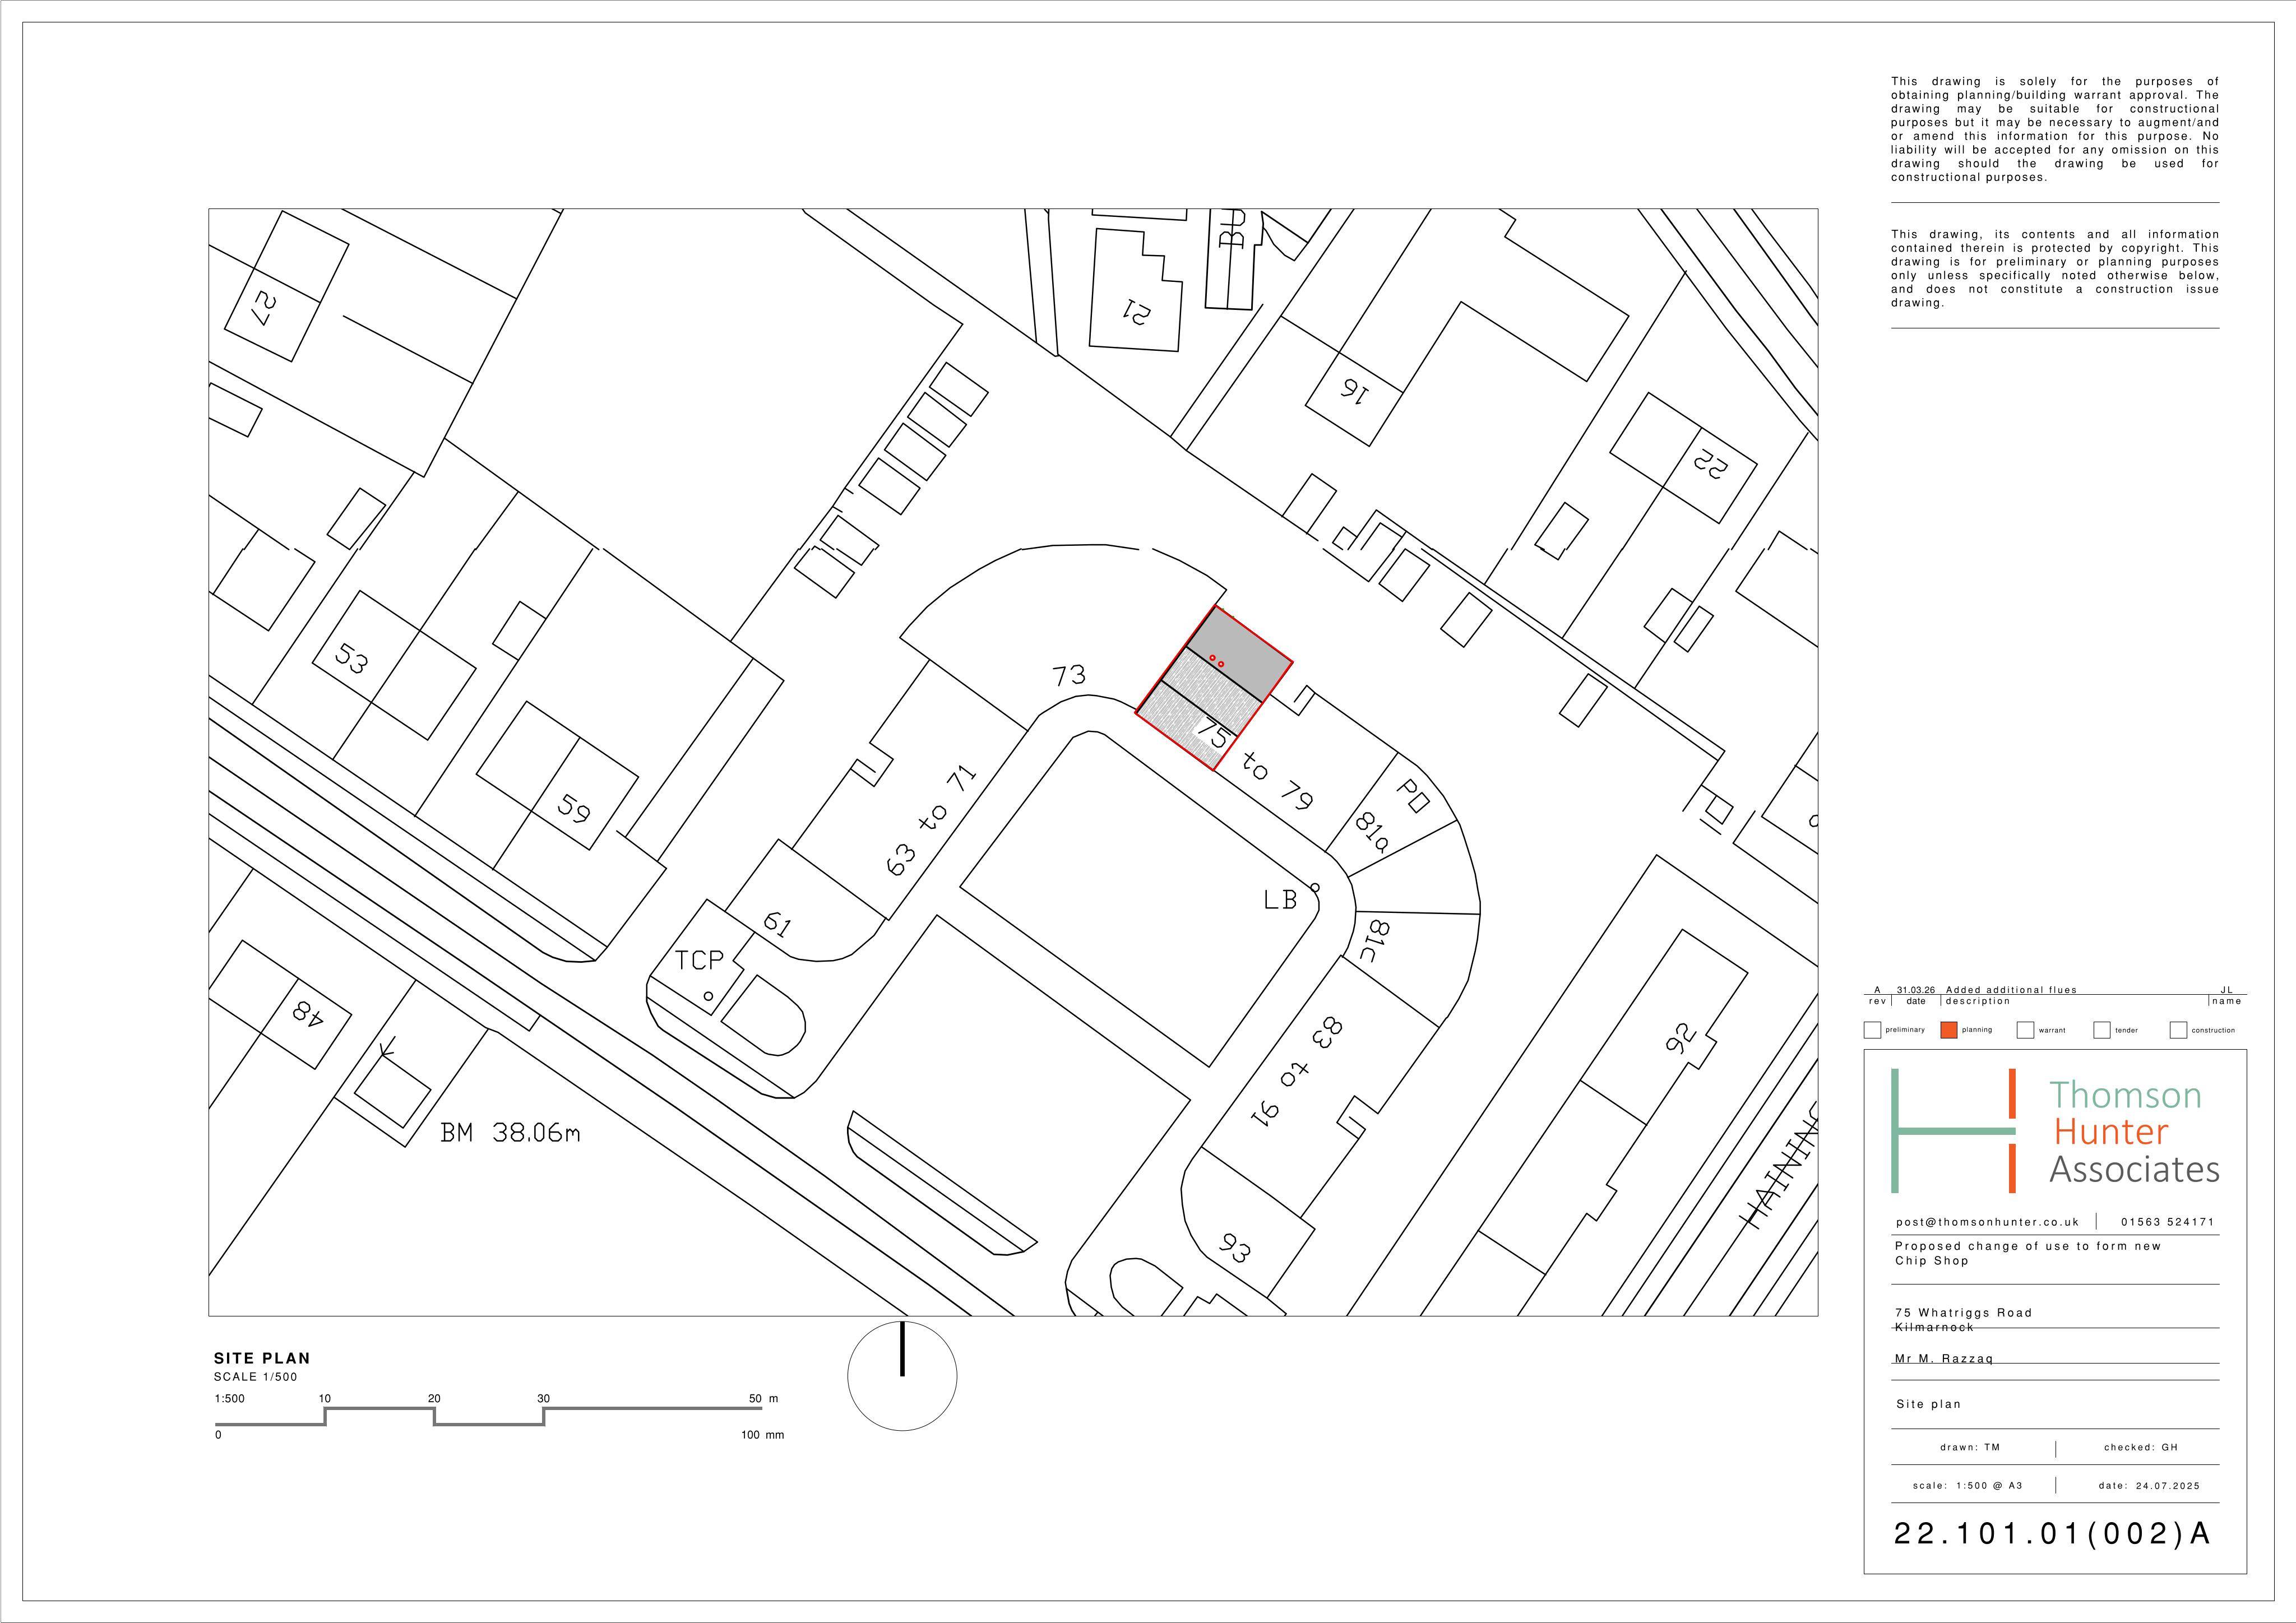Tick the warrant status checkbox
Viewport: 2296px width, 1623px height.
coord(2025,1030)
